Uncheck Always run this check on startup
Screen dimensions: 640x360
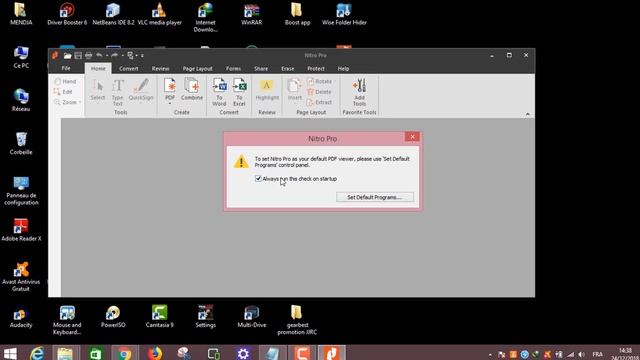point(258,179)
